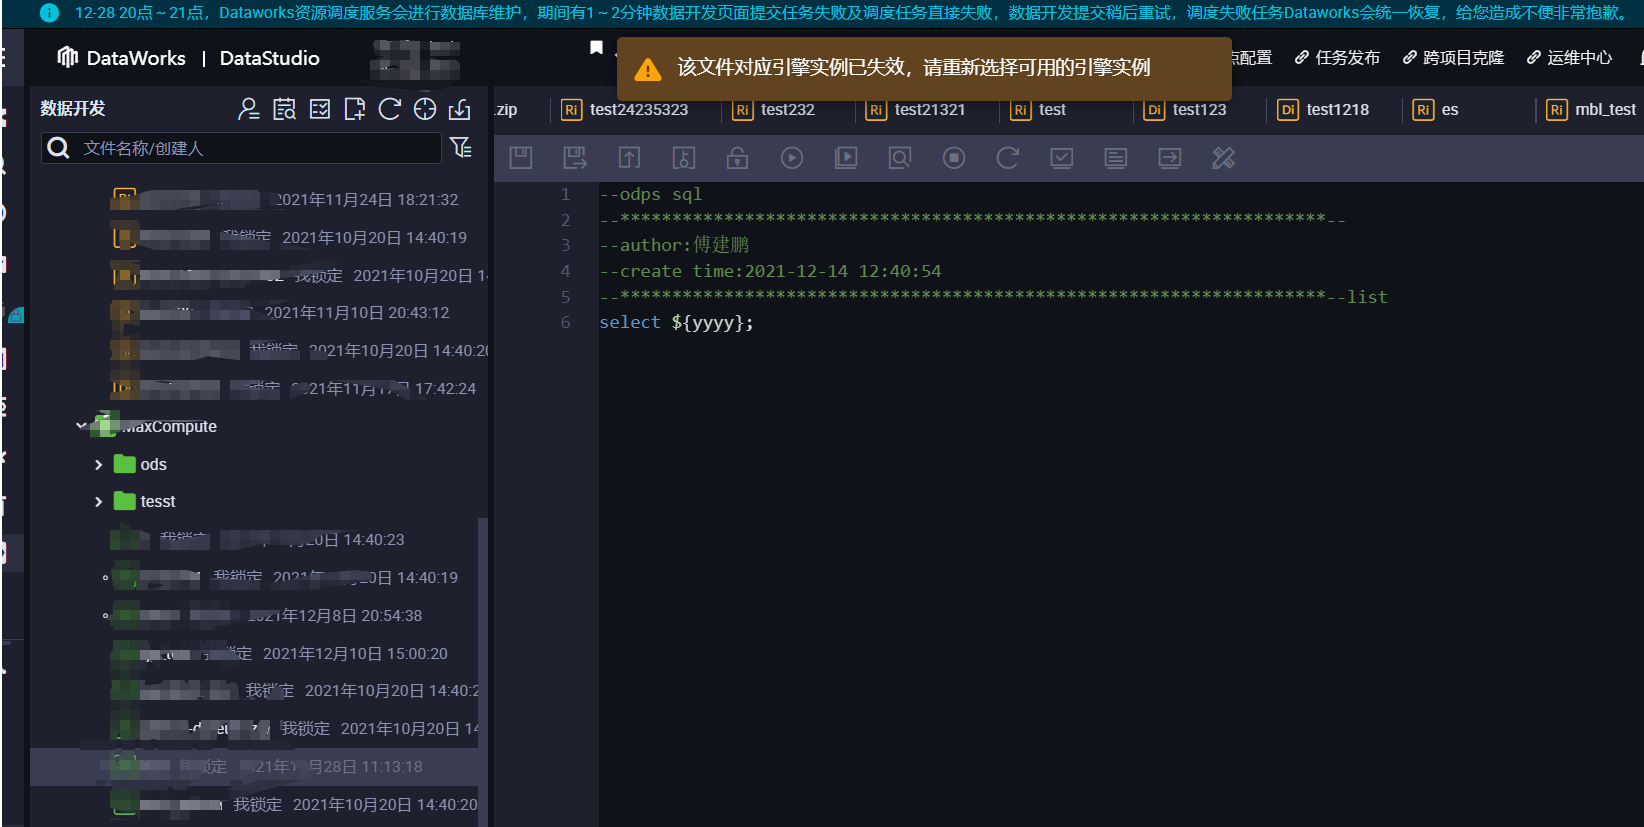Open the 任务发布 link
1644x827 pixels.
tap(1337, 58)
